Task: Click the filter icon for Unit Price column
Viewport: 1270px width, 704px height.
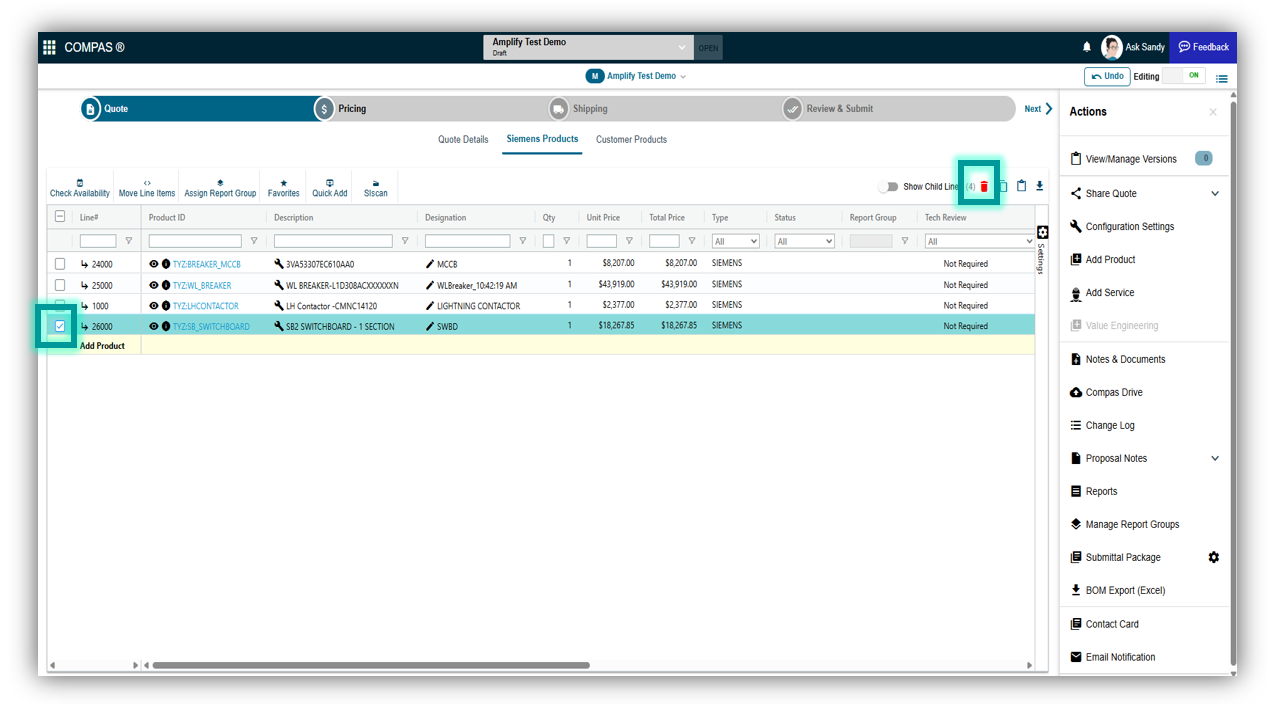Action: click(x=629, y=241)
